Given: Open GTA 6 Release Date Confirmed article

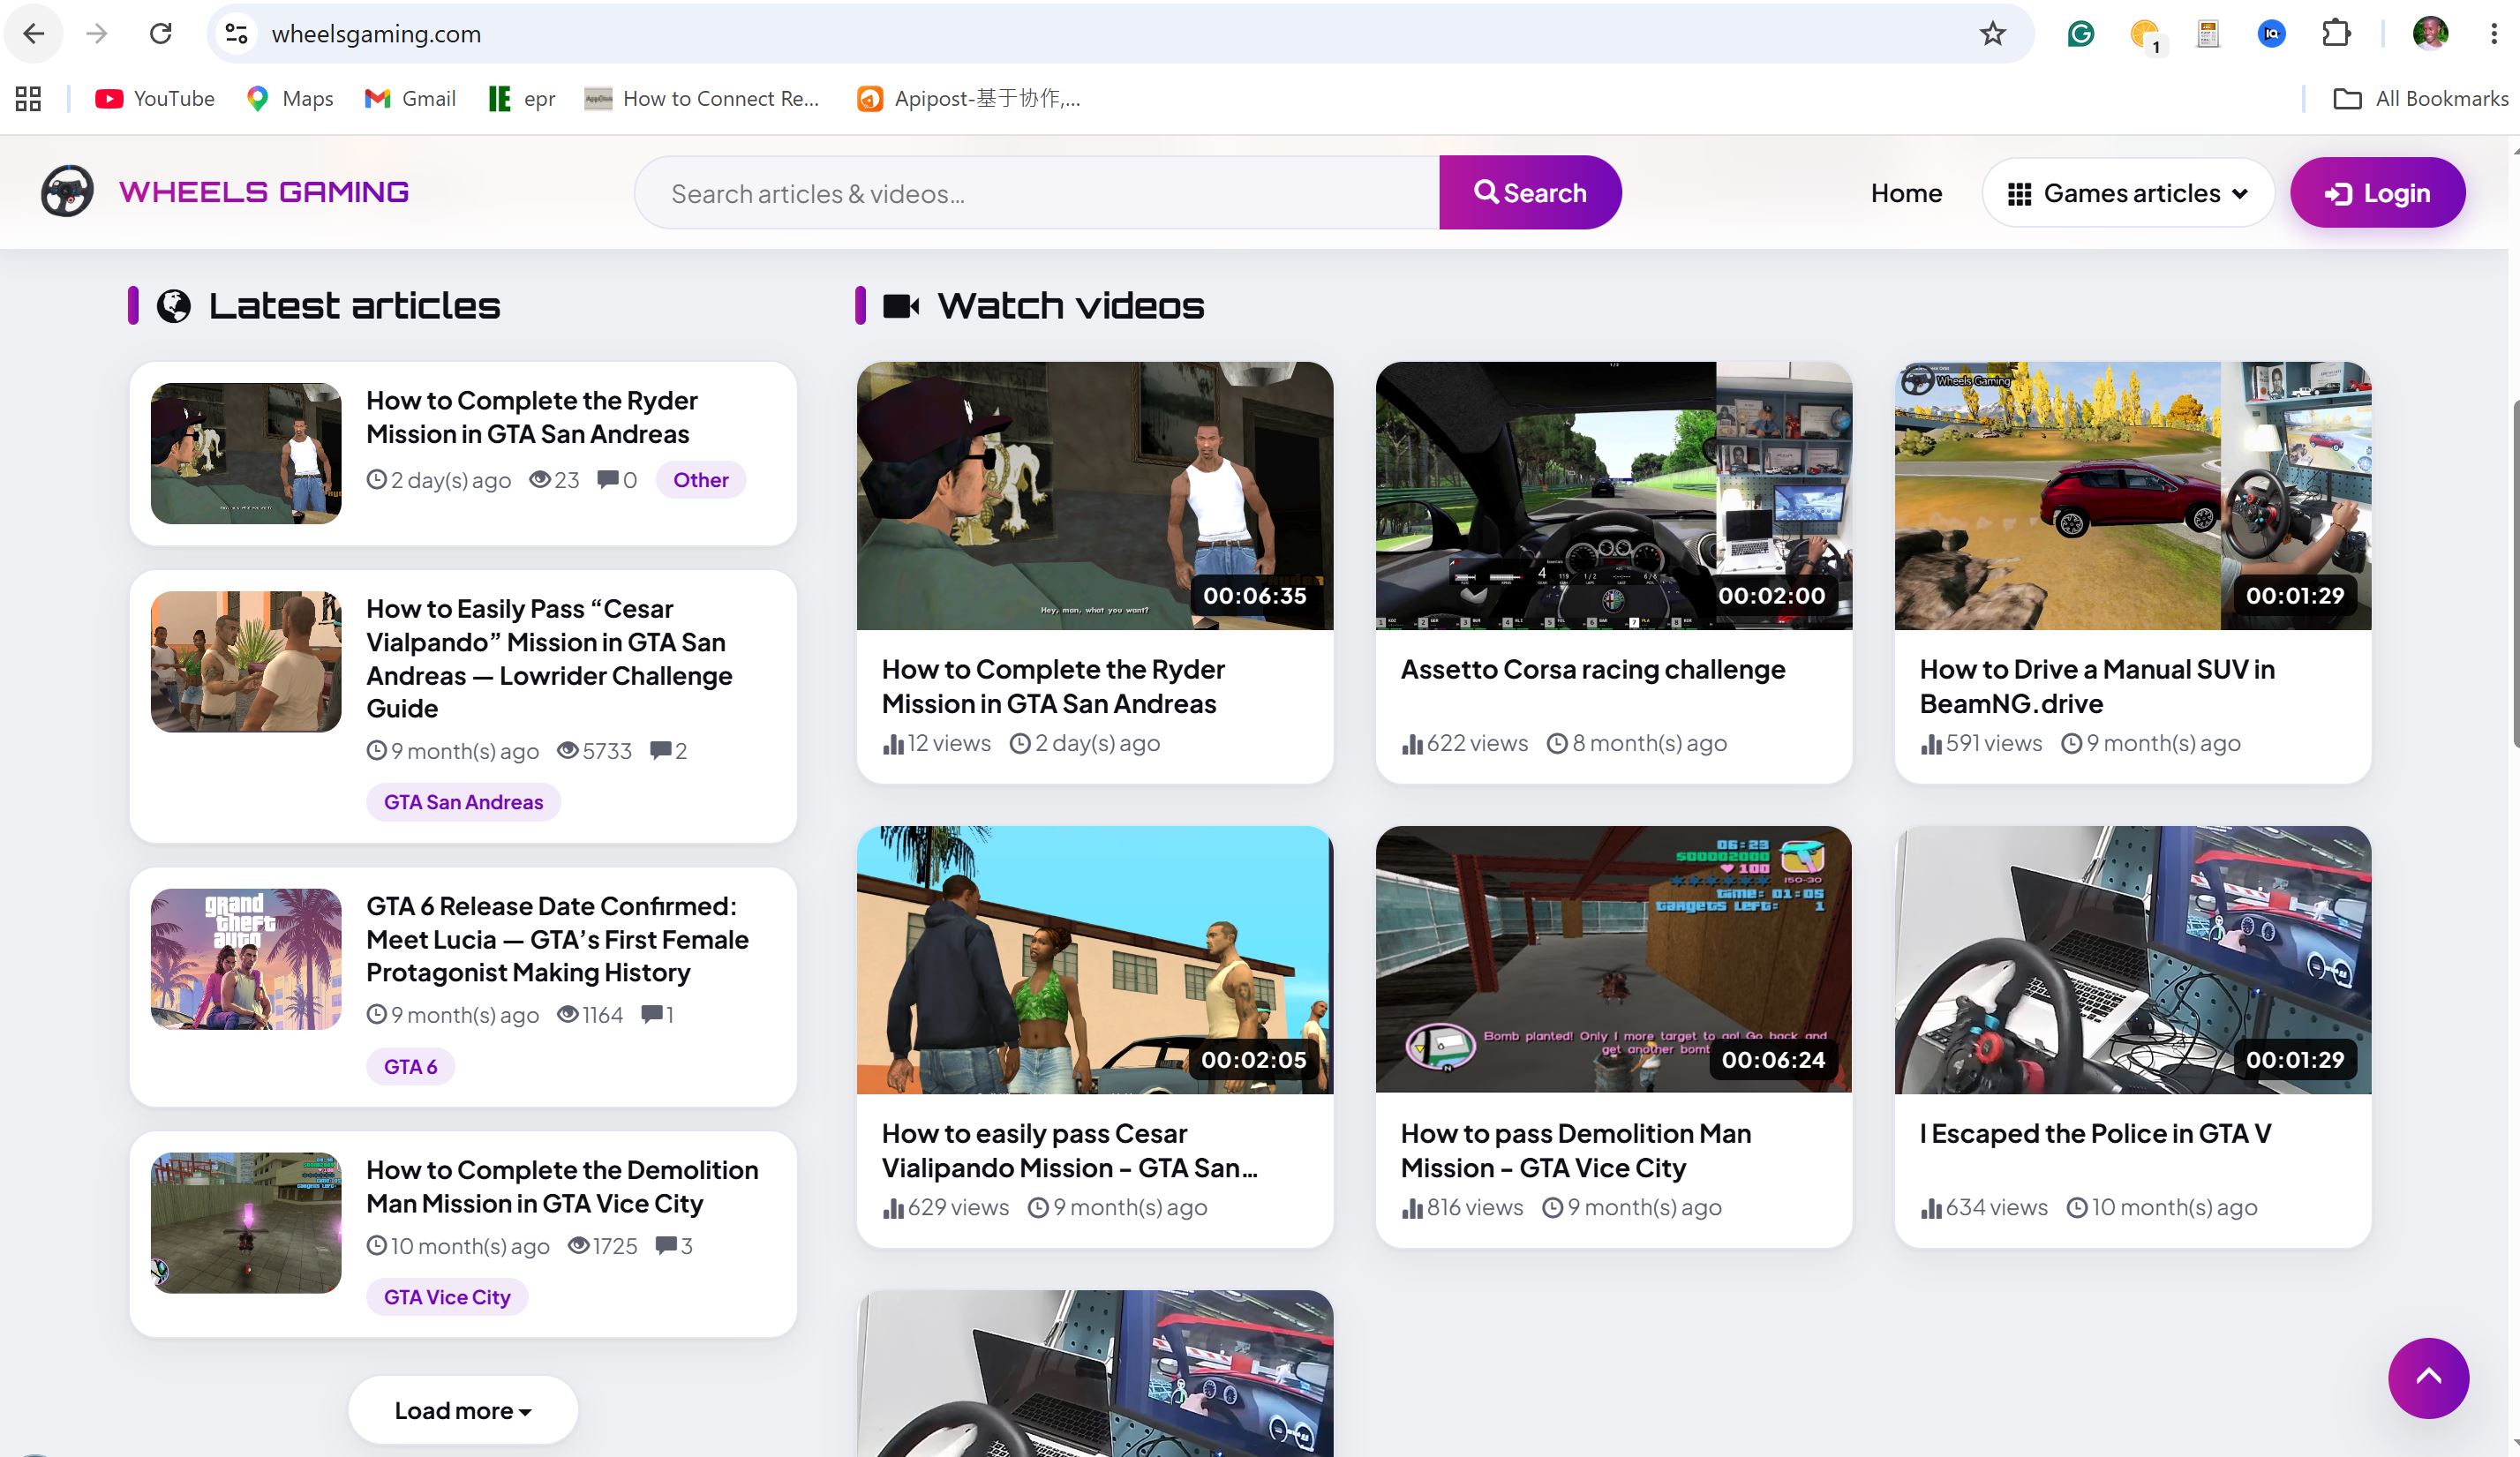Looking at the screenshot, I should coord(557,939).
